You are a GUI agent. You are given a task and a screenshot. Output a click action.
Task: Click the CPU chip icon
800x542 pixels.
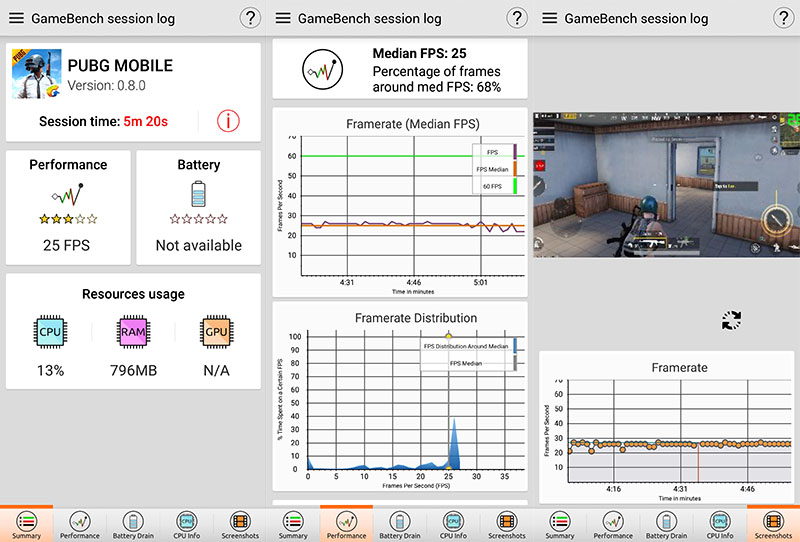pos(50,332)
